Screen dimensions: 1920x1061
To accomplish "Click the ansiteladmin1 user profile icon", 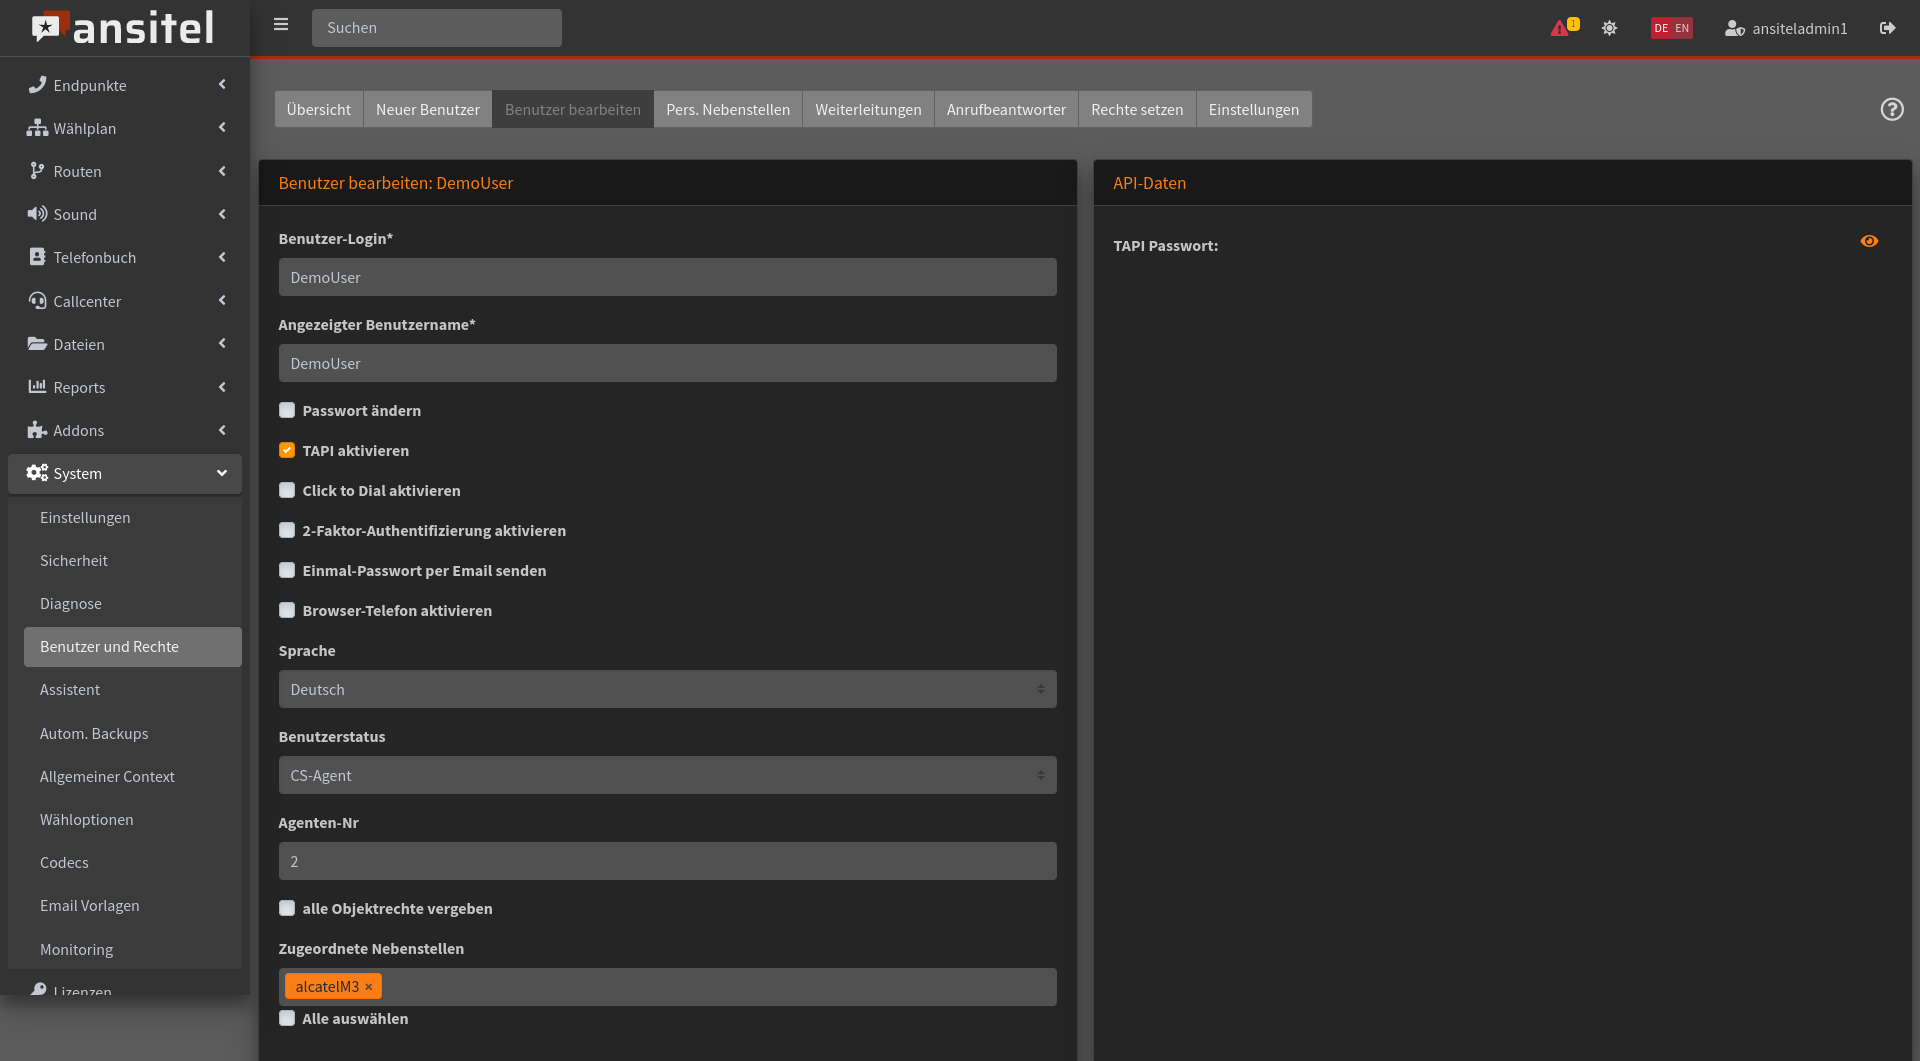I will tap(1734, 29).
